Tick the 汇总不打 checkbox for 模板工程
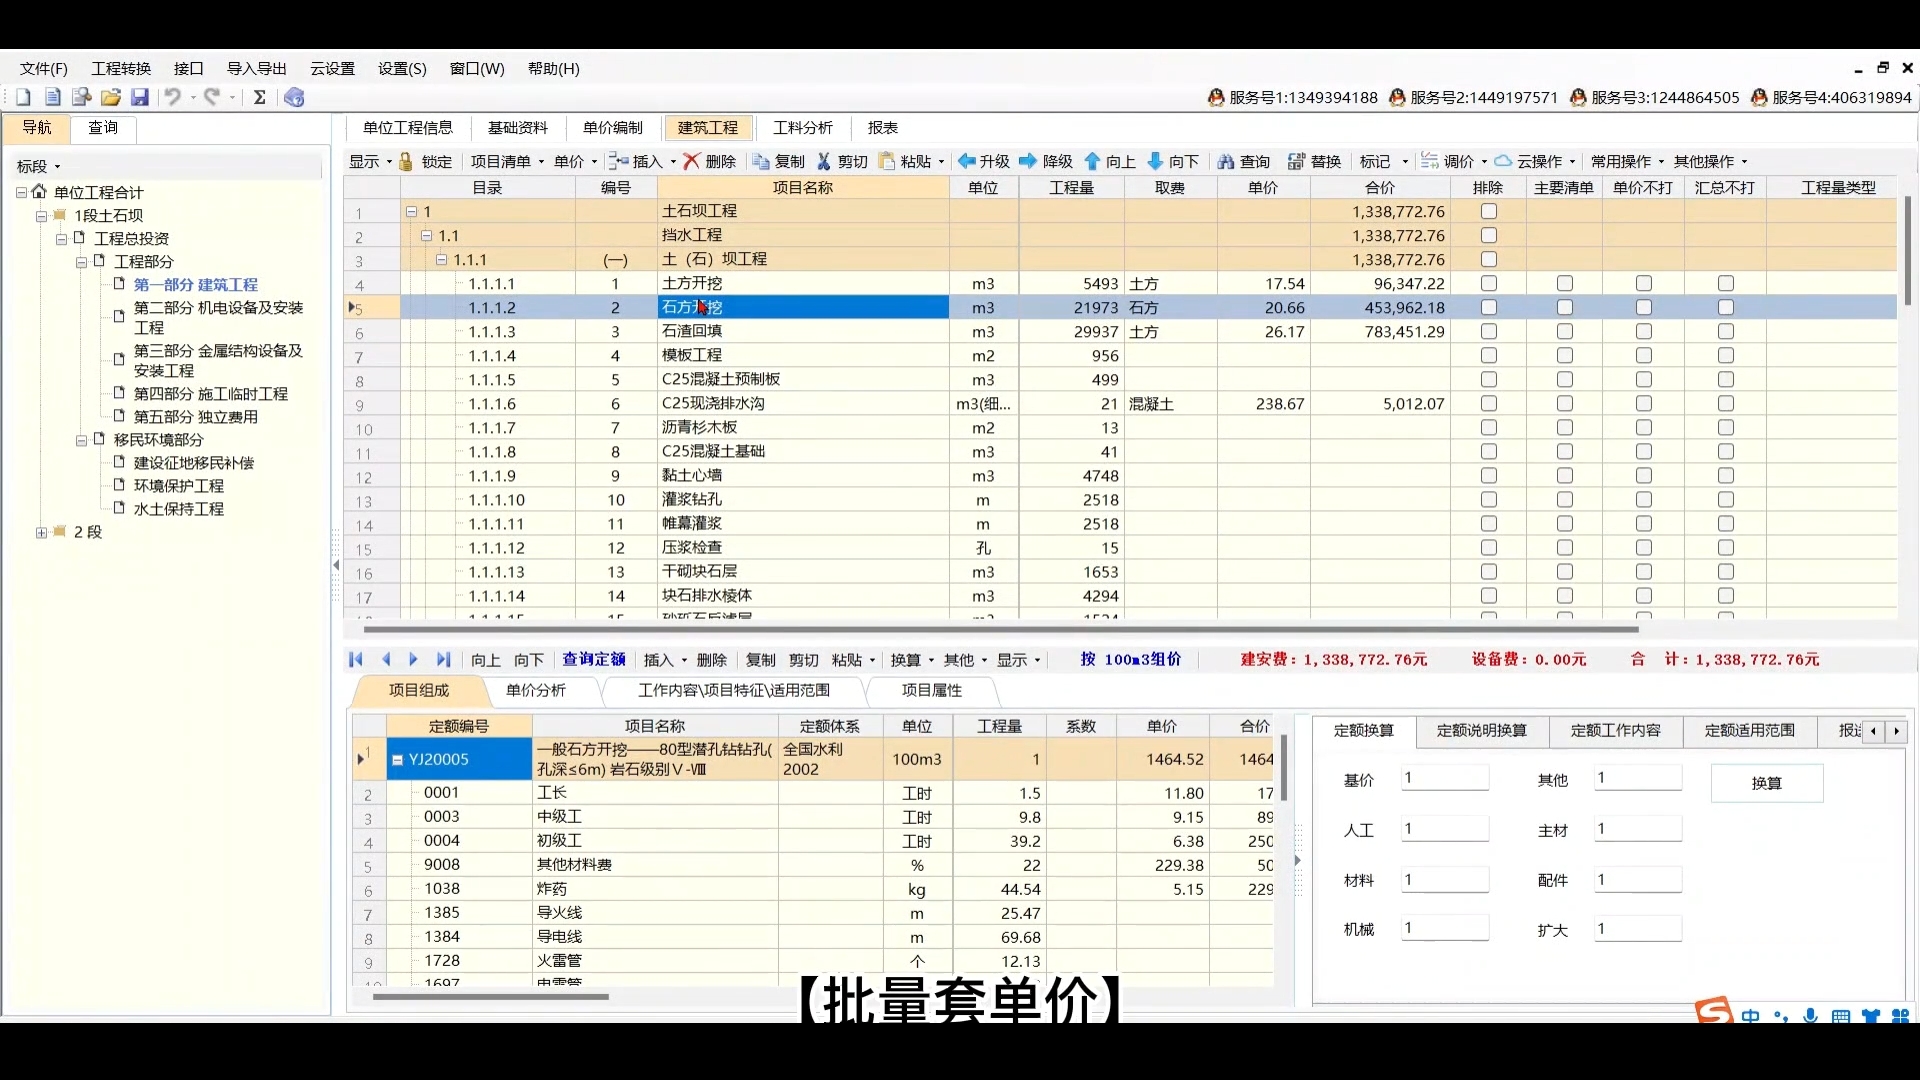Viewport: 1920px width, 1080px height. click(x=1726, y=355)
